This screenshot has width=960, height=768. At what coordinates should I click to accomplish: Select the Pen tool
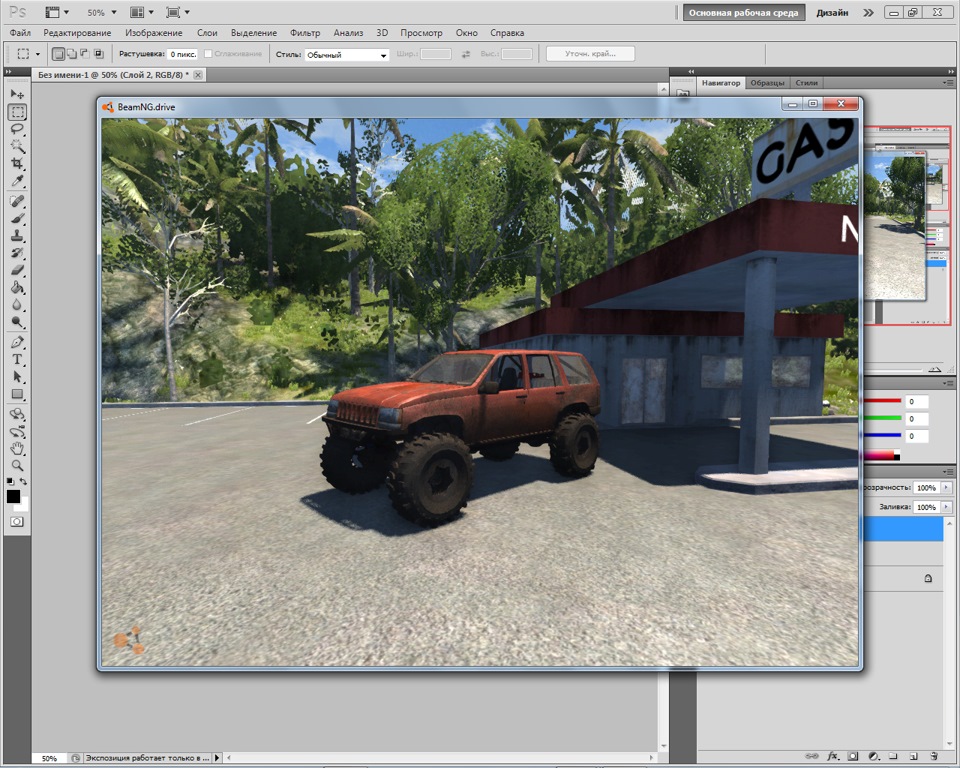(17, 342)
